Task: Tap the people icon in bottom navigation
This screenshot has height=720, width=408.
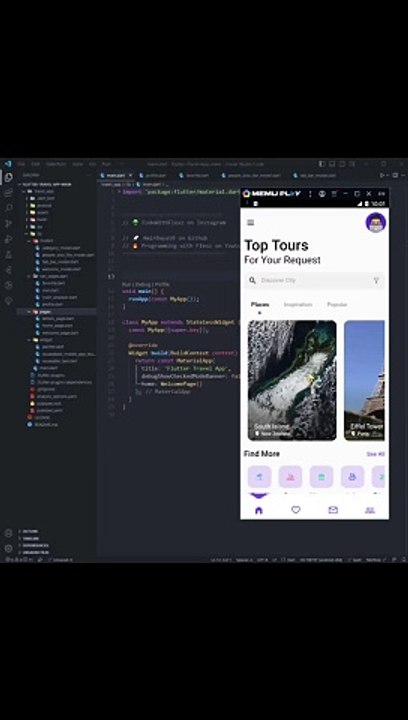Action: point(370,510)
